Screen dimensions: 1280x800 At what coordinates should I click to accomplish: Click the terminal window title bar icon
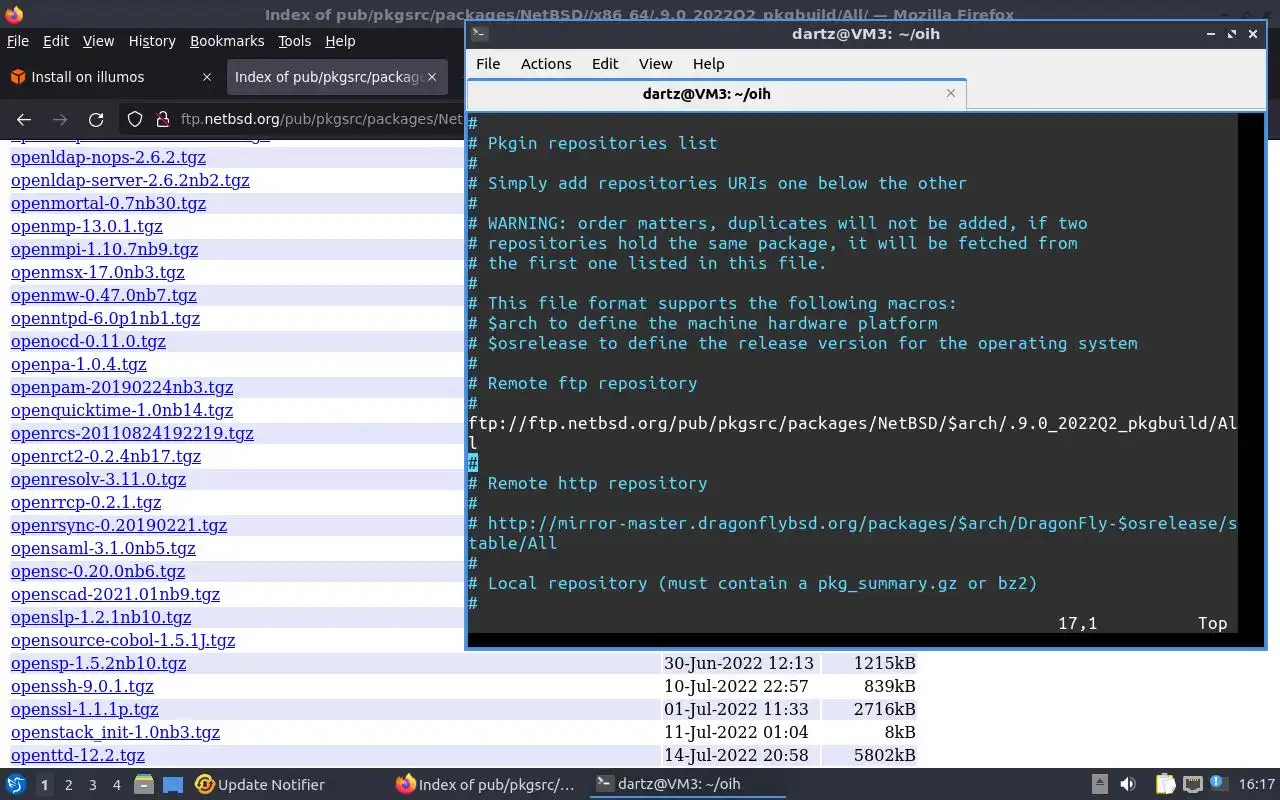(479, 33)
